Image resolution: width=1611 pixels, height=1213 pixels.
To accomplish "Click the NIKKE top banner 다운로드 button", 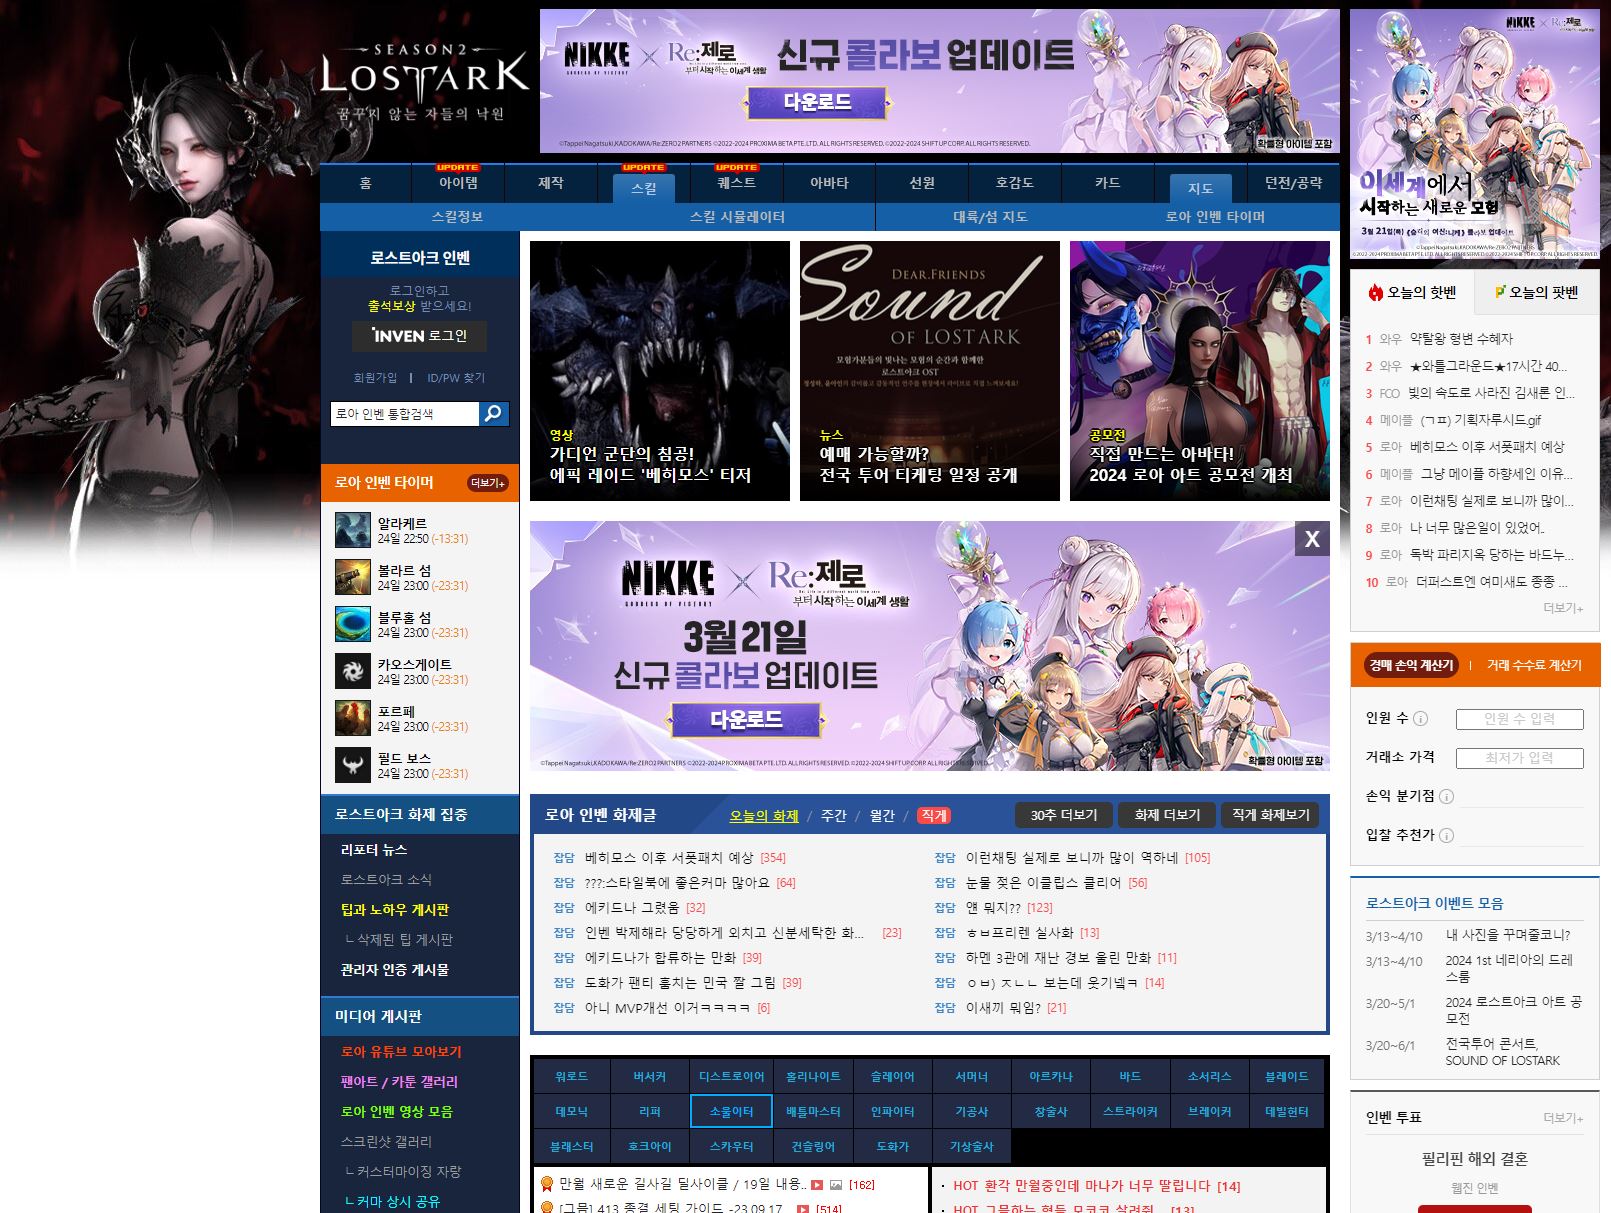I will coord(817,102).
